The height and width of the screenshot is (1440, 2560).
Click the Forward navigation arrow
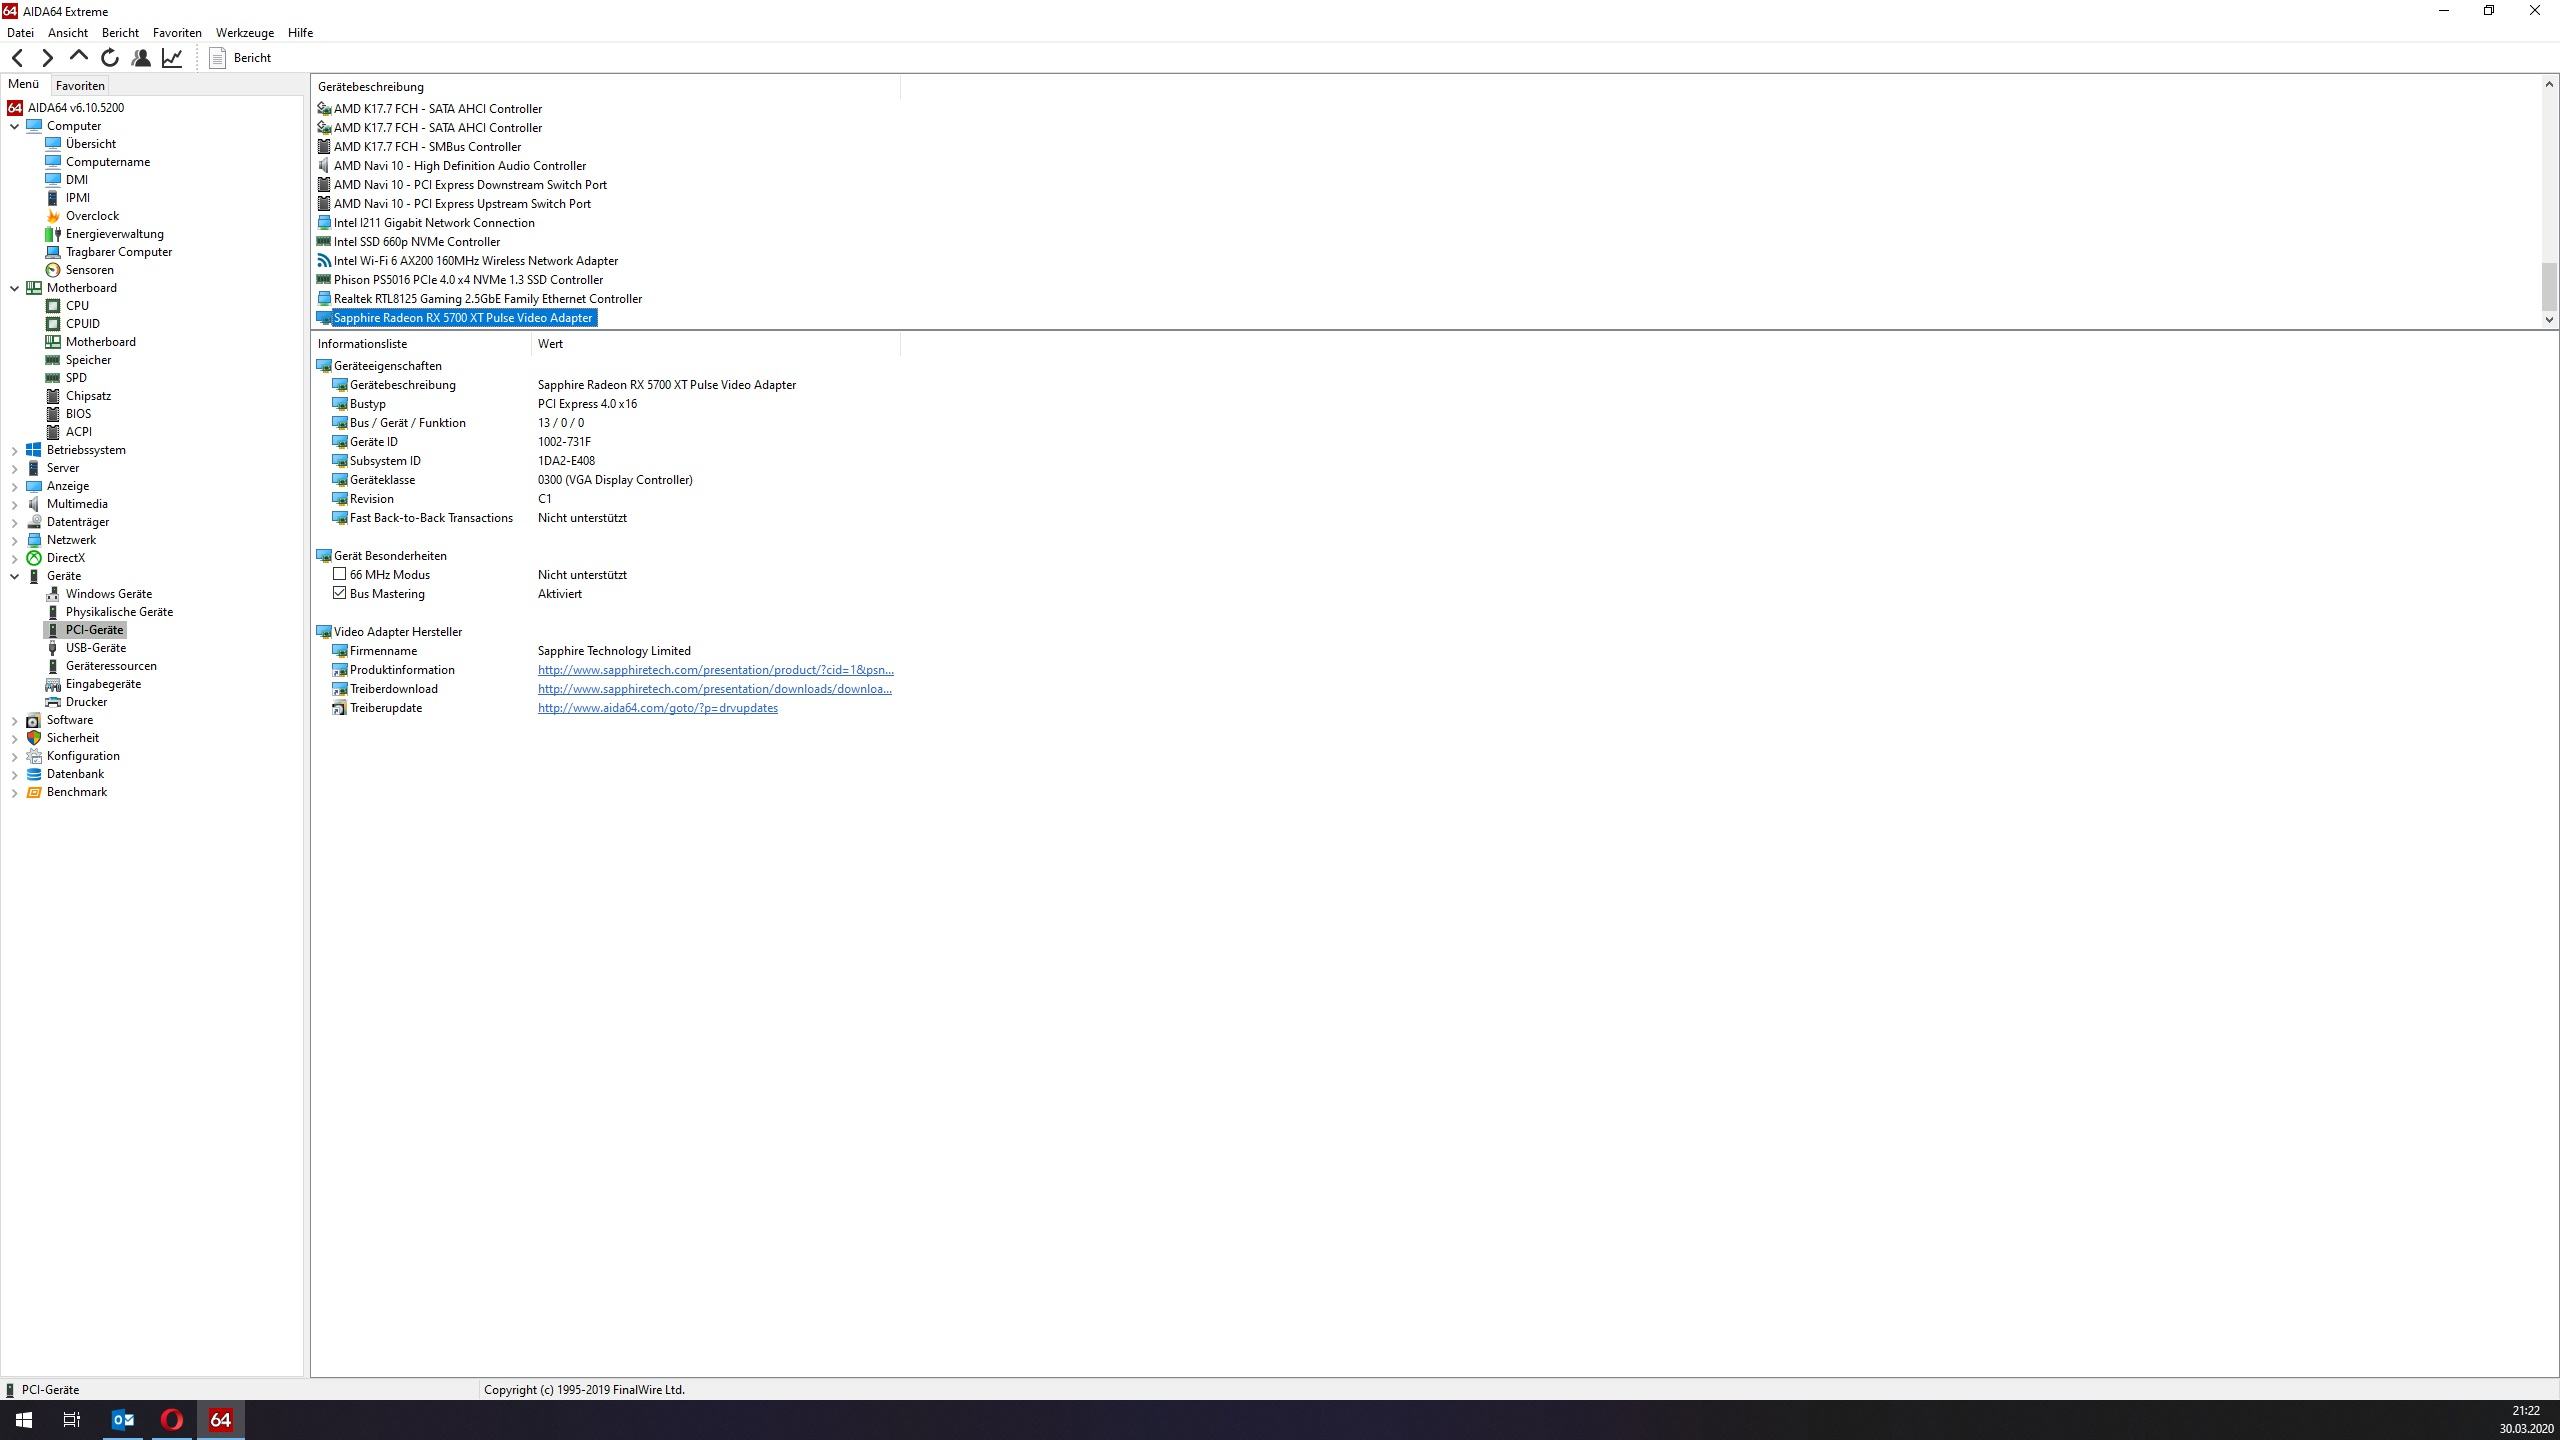coord(47,58)
